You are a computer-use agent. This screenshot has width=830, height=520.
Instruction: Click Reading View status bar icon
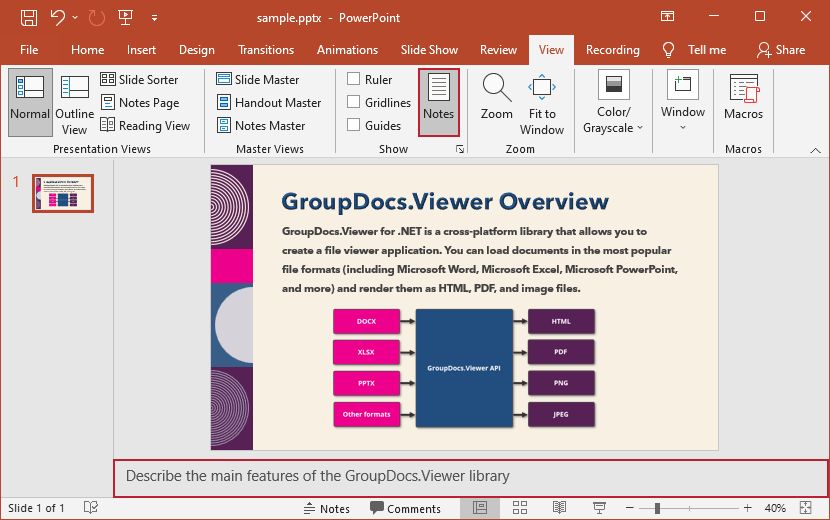click(560, 508)
